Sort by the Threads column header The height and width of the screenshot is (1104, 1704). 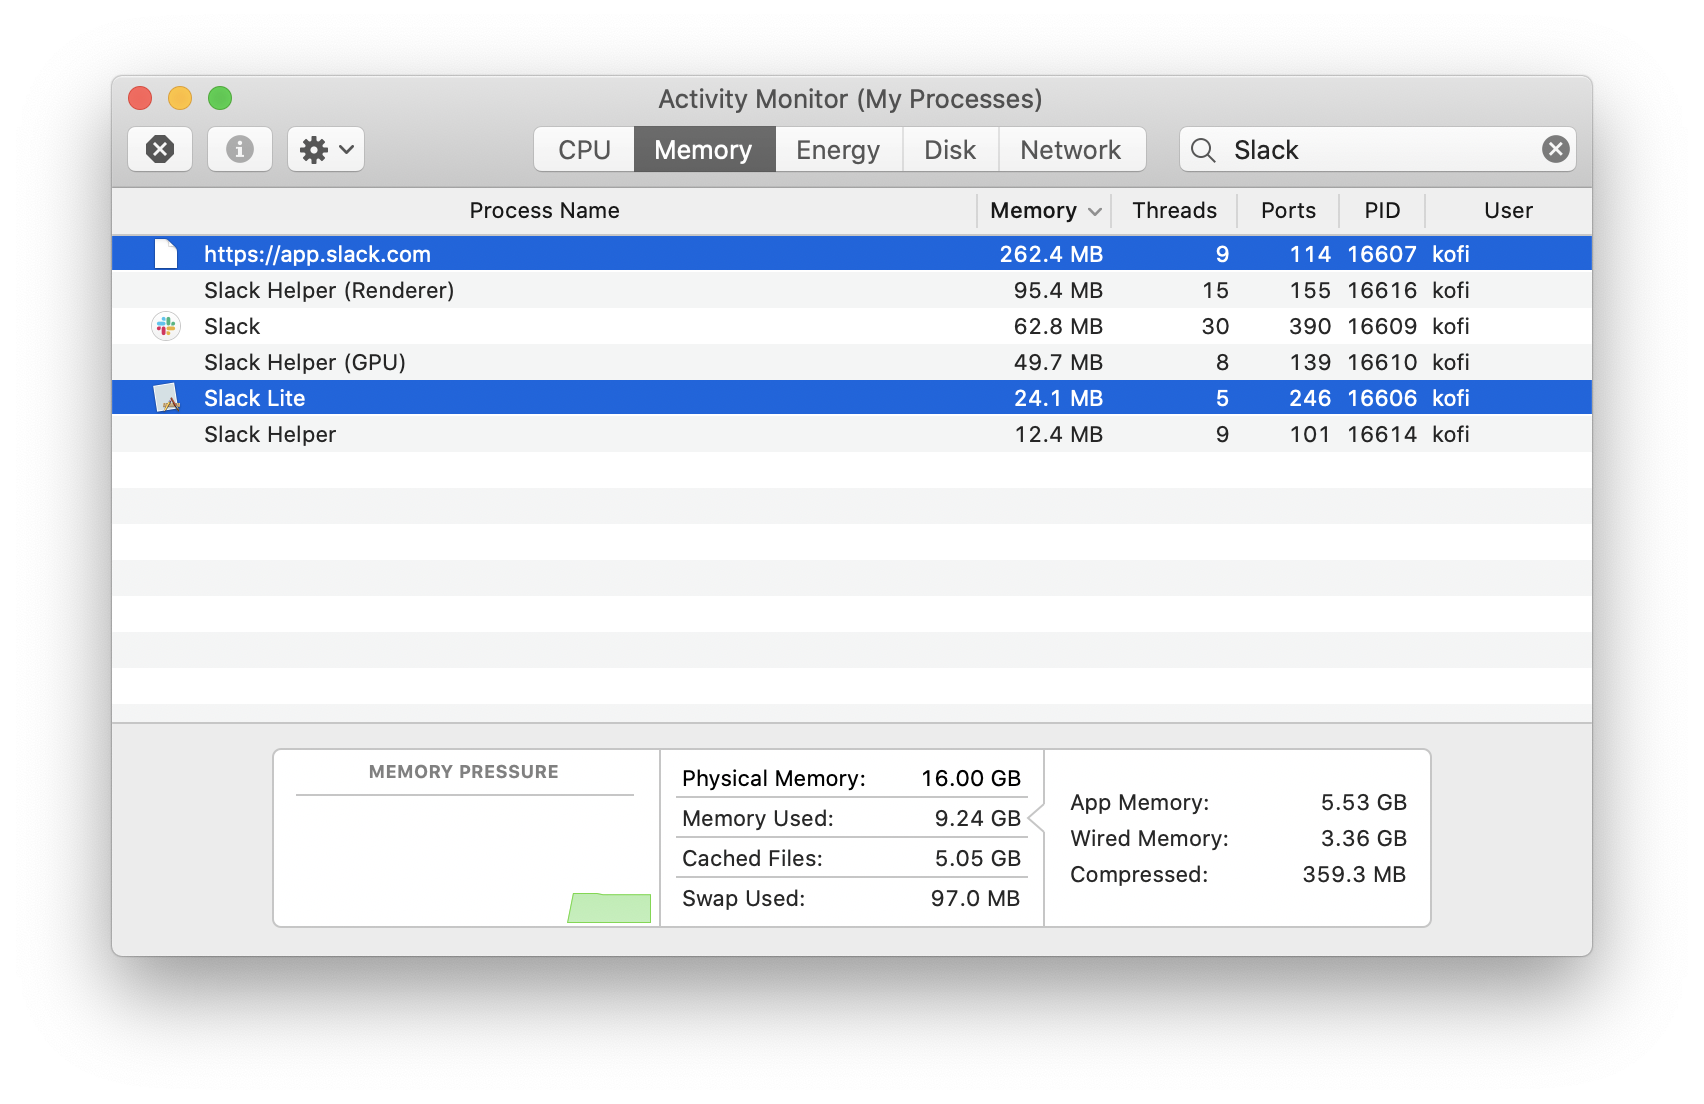coord(1174,210)
